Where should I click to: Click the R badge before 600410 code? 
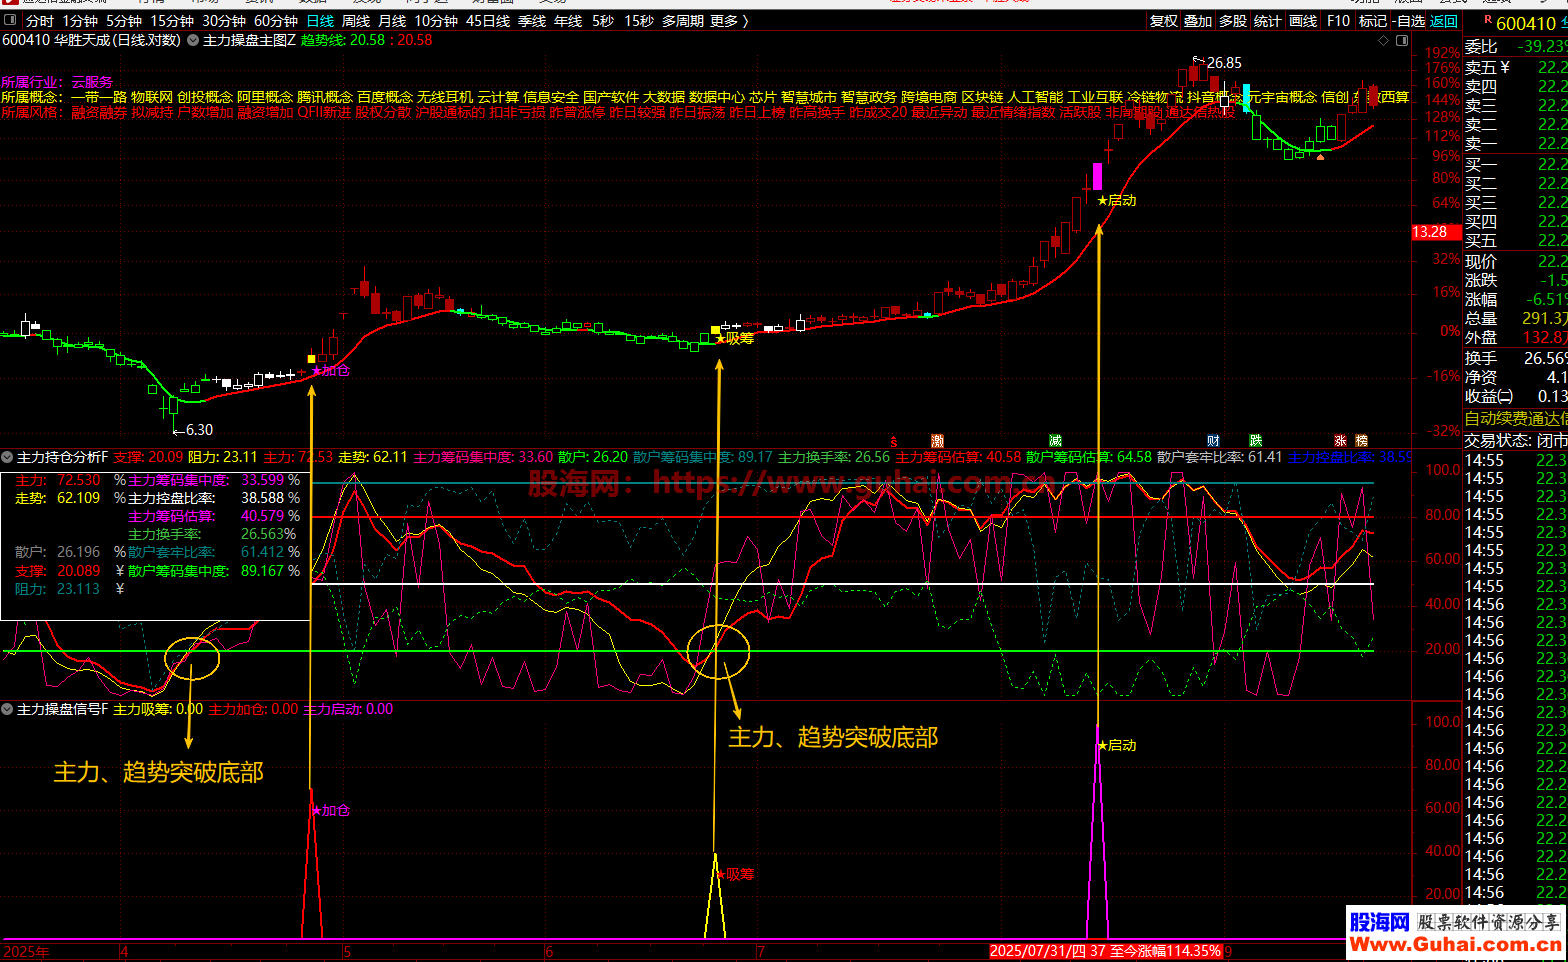coord(1488,21)
